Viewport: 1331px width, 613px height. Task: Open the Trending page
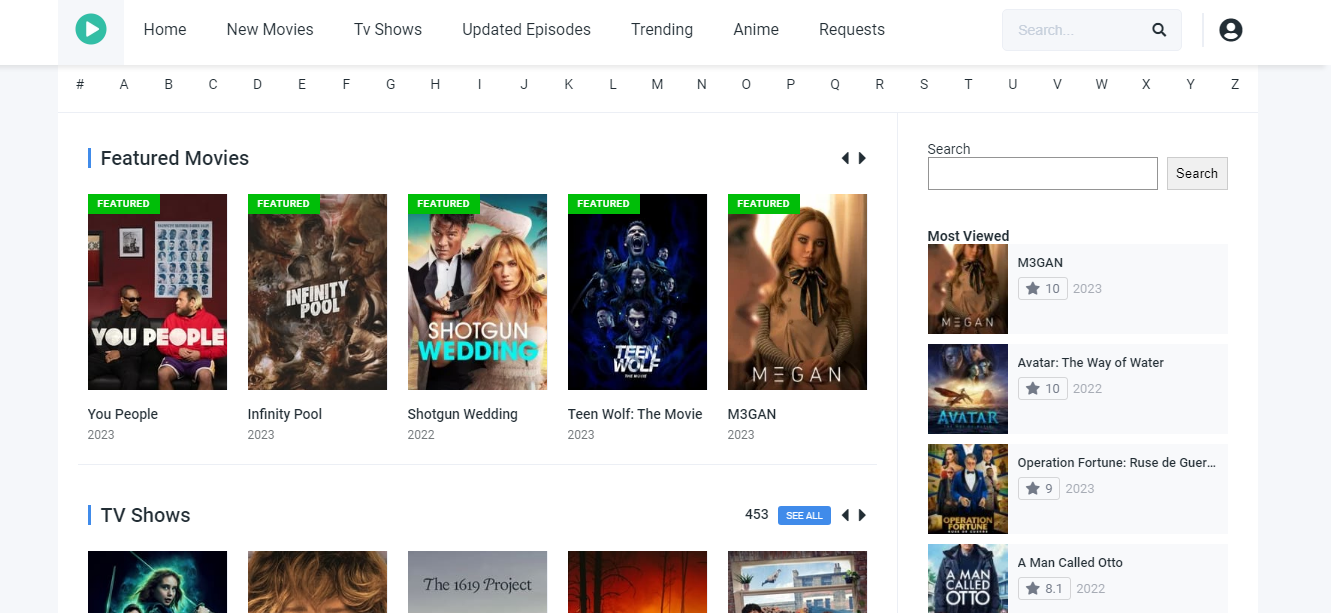(x=662, y=30)
